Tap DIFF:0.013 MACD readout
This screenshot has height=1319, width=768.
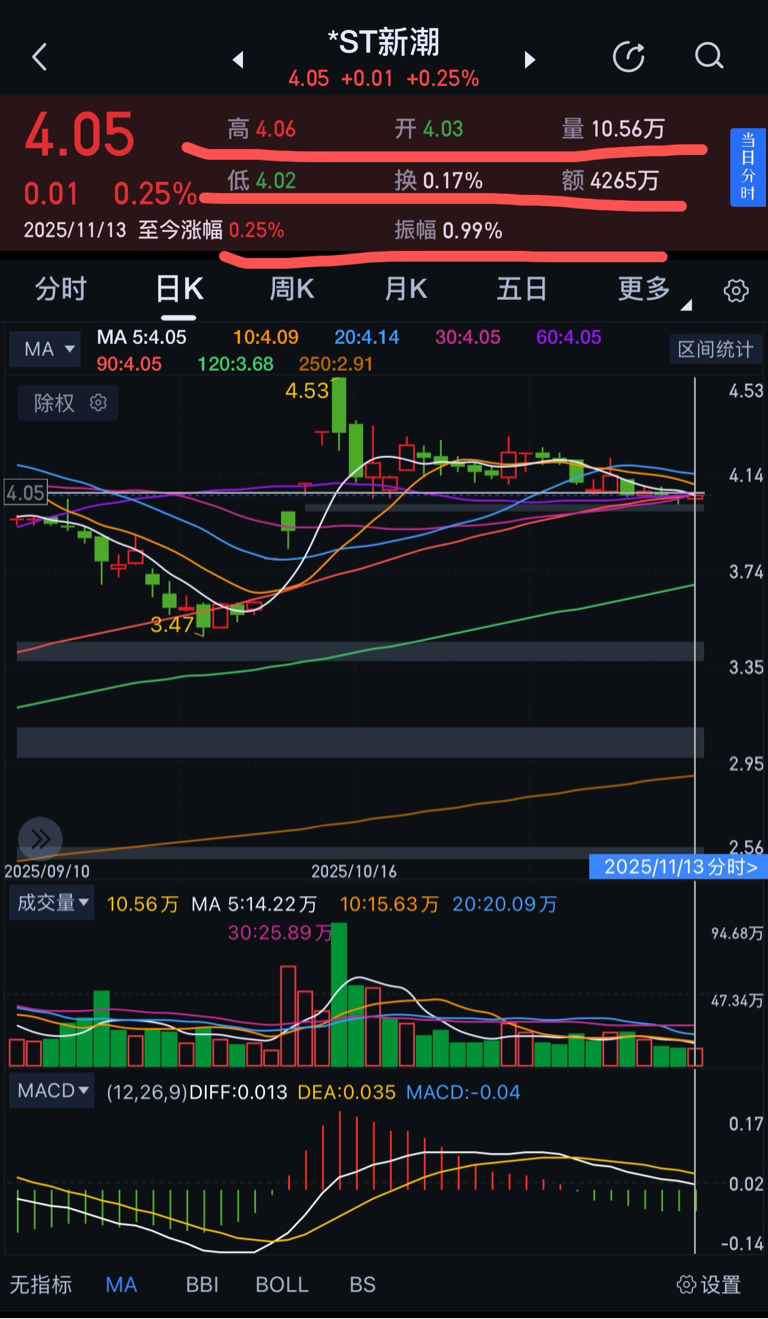point(239,1092)
